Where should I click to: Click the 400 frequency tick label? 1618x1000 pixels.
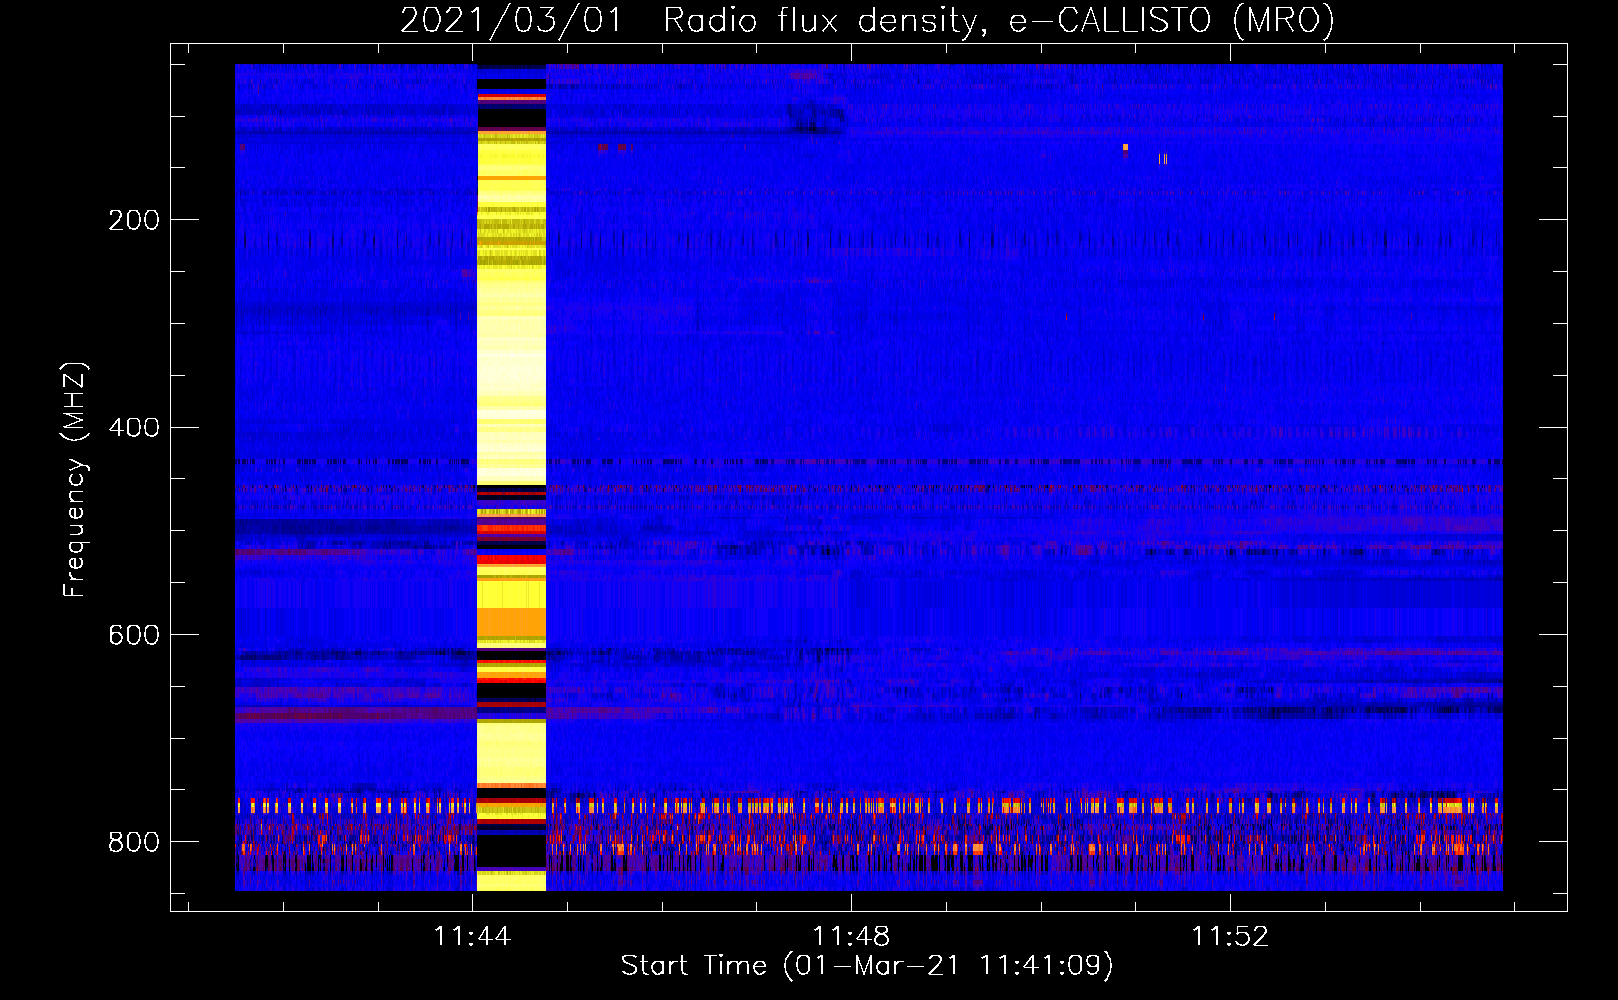134,428
